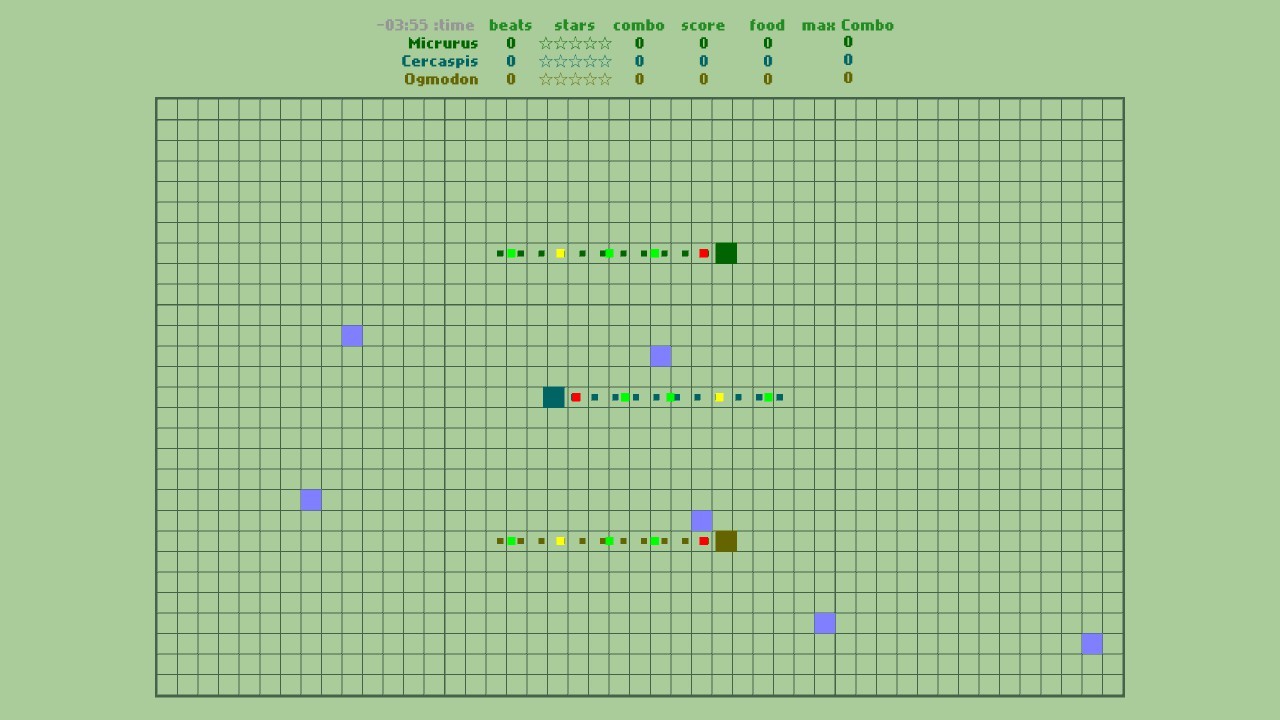Click the red beat segment behind Micrurus's head

click(x=703, y=253)
